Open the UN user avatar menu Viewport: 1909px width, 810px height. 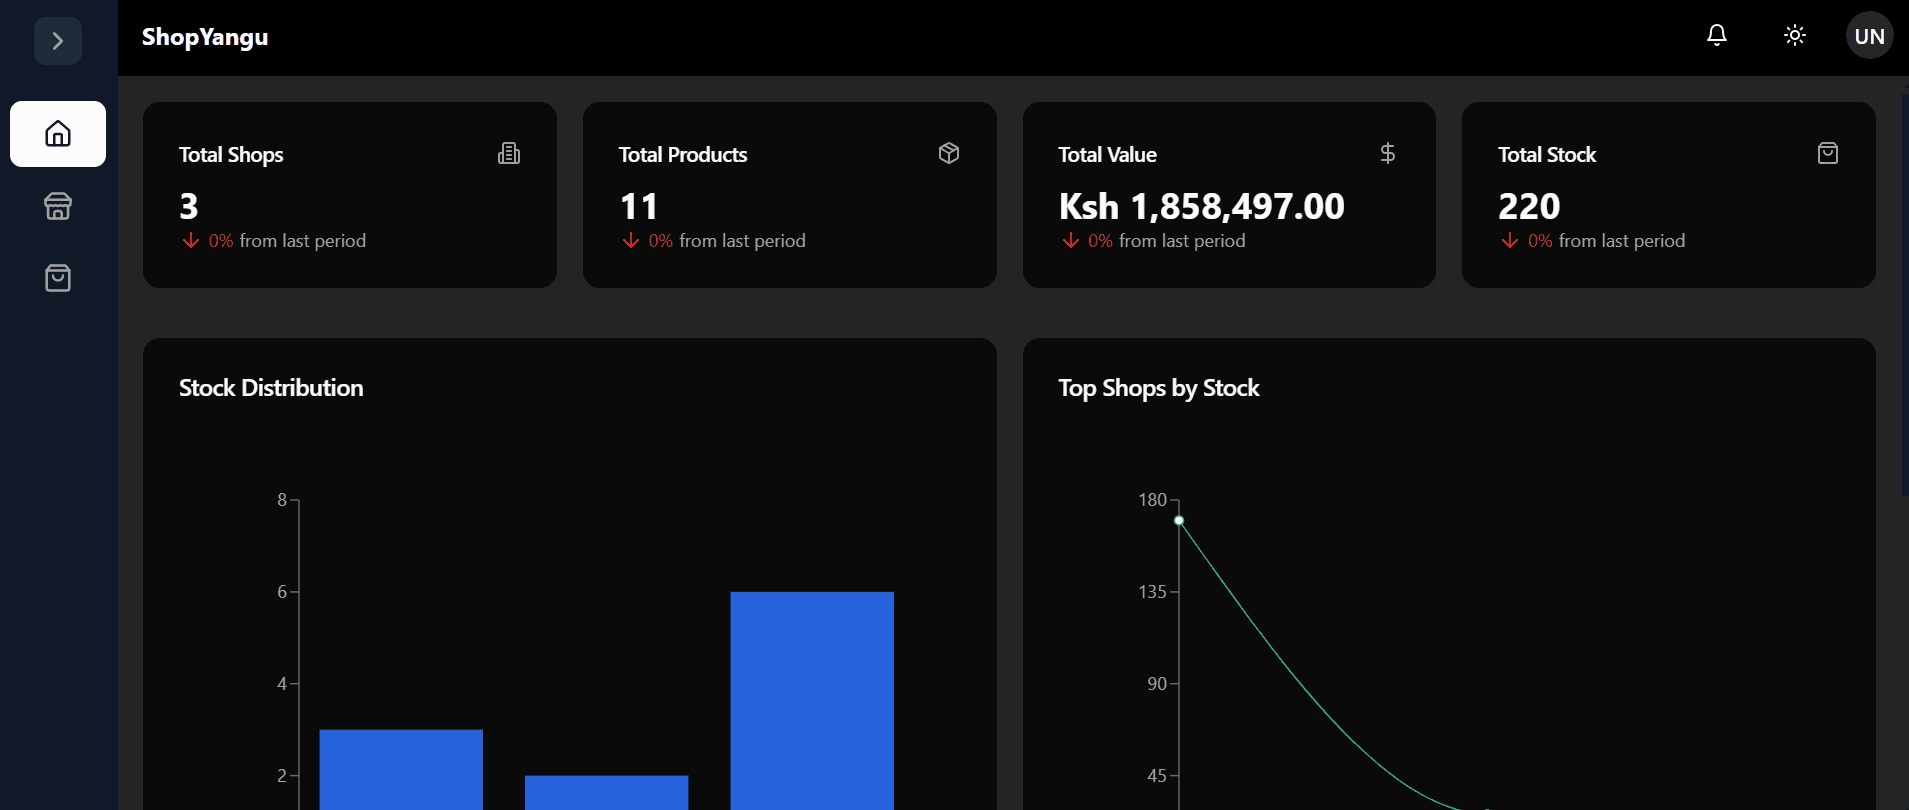tap(1868, 36)
